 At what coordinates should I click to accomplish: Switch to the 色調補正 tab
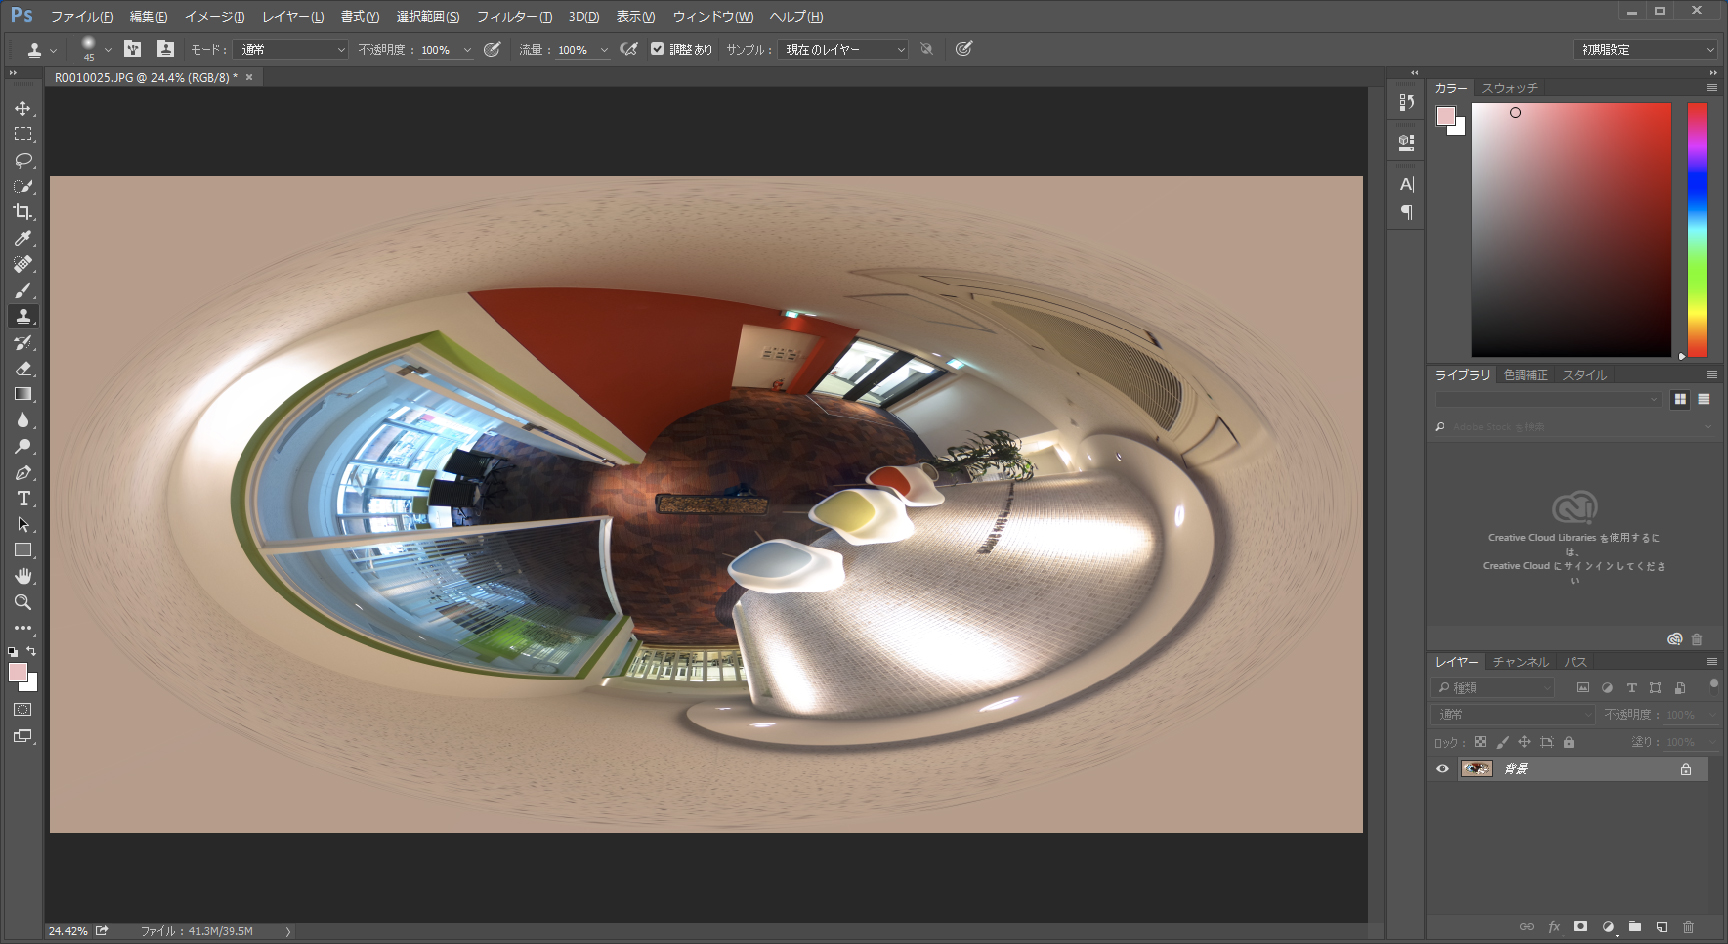(x=1526, y=375)
